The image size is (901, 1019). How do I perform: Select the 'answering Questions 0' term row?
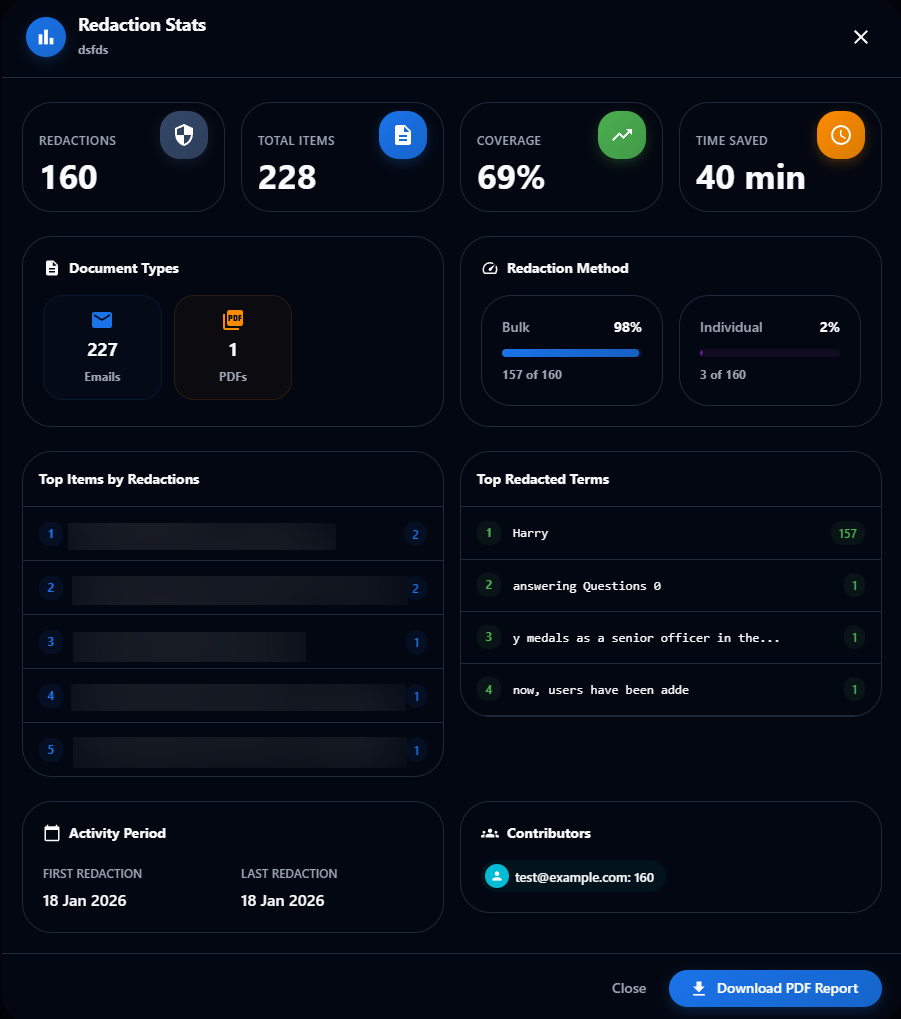tap(671, 586)
